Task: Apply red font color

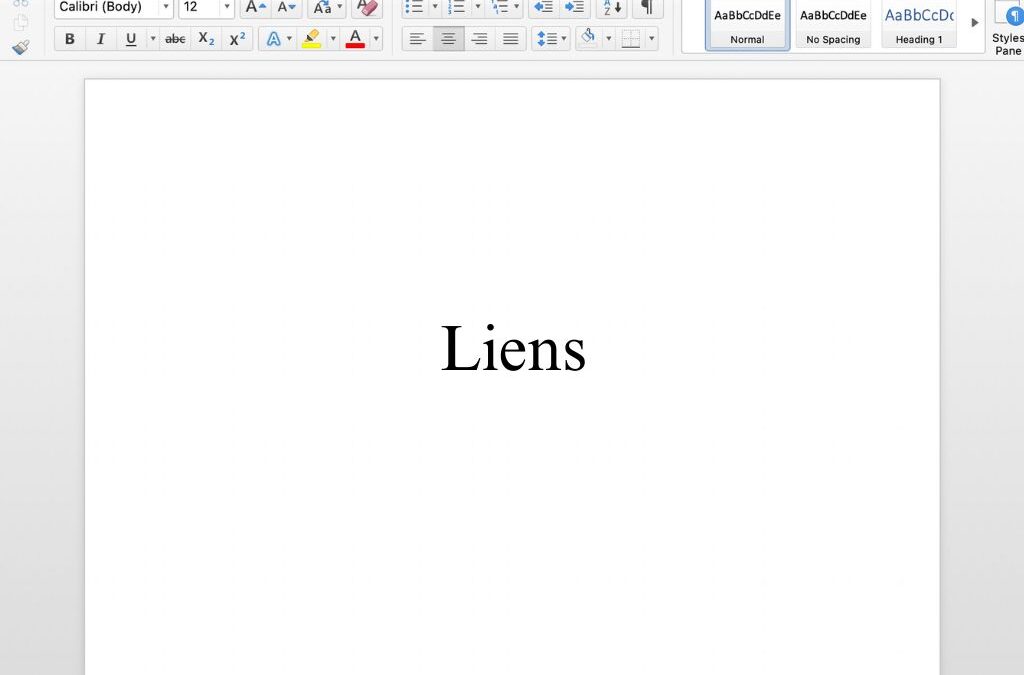Action: [x=355, y=39]
